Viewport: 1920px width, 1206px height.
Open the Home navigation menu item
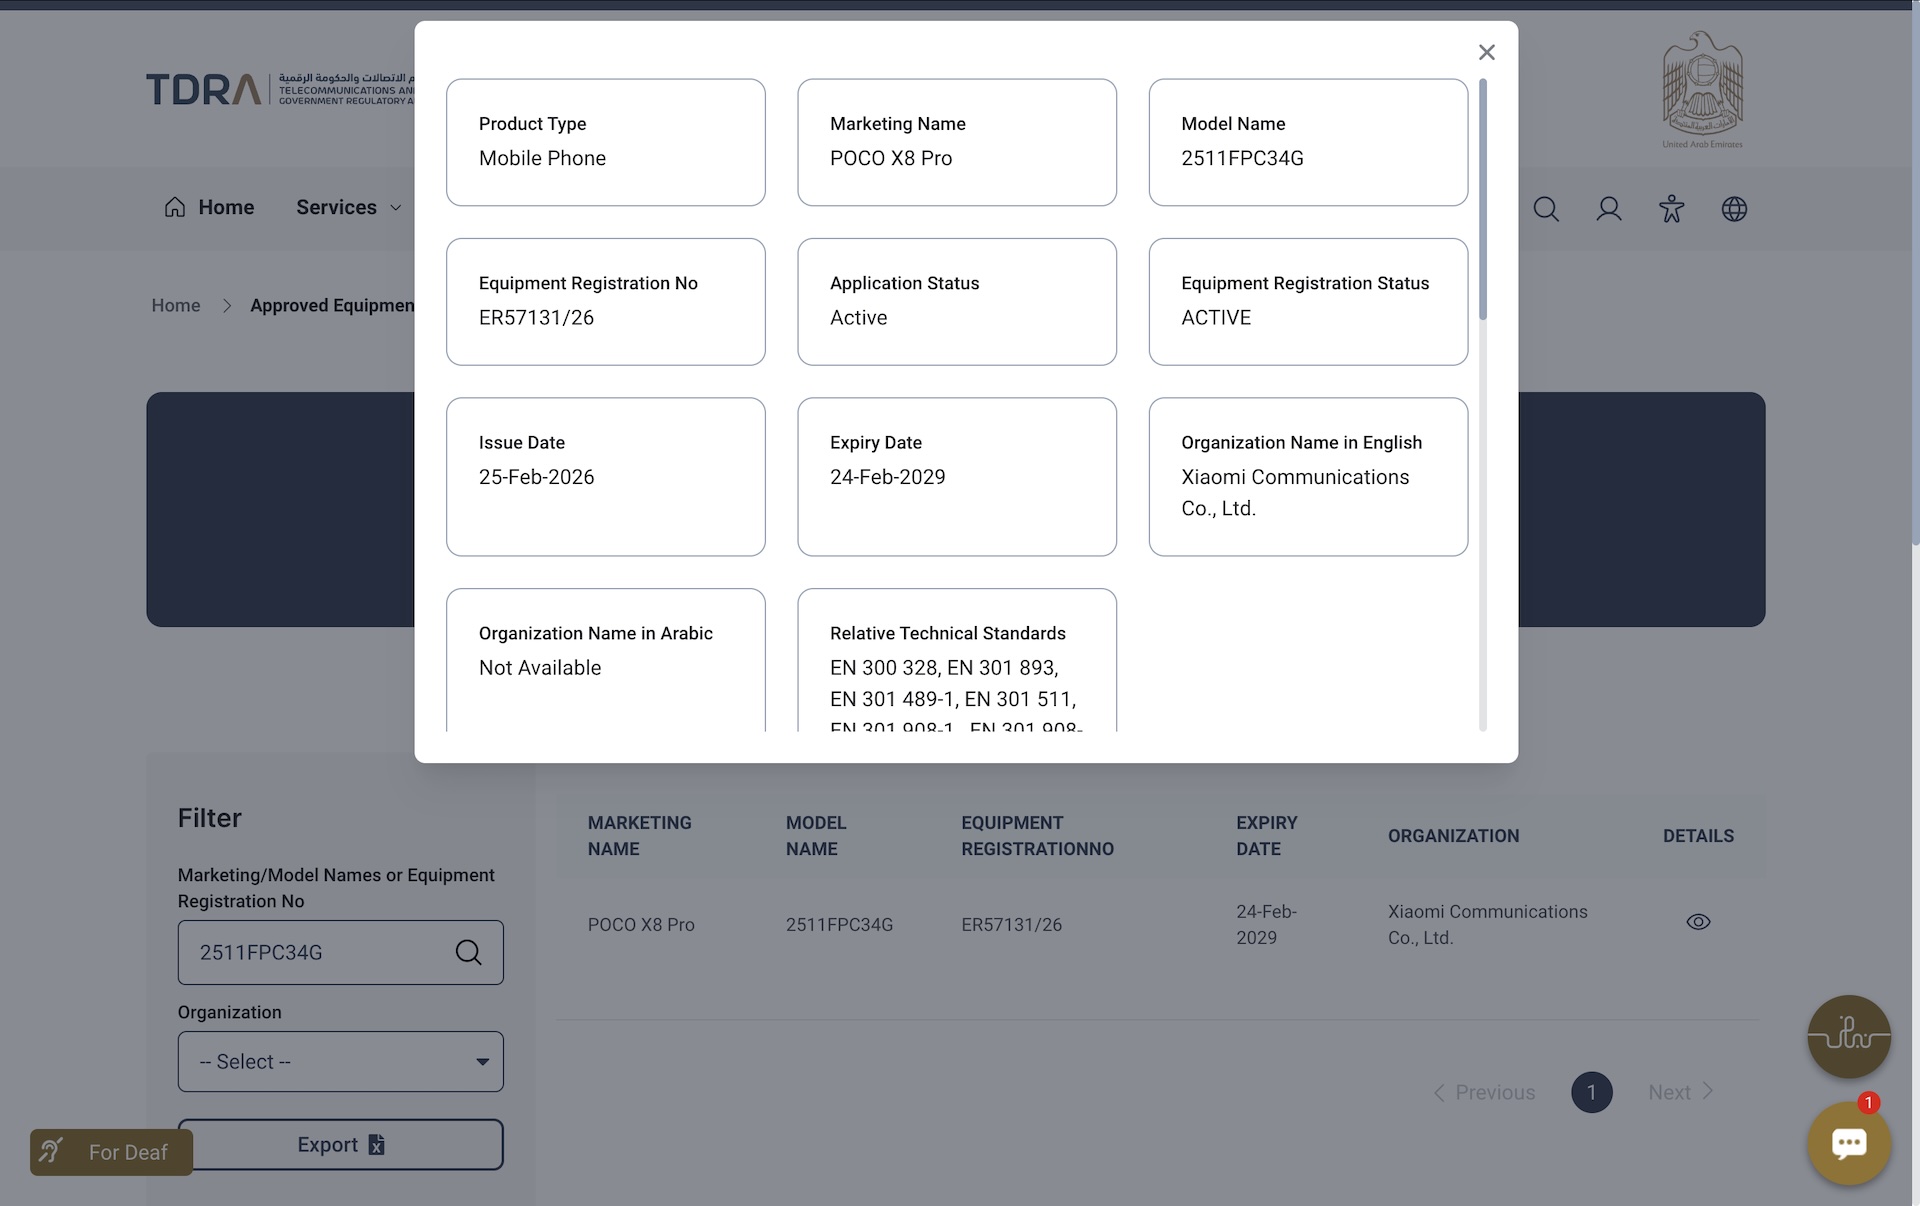226,207
